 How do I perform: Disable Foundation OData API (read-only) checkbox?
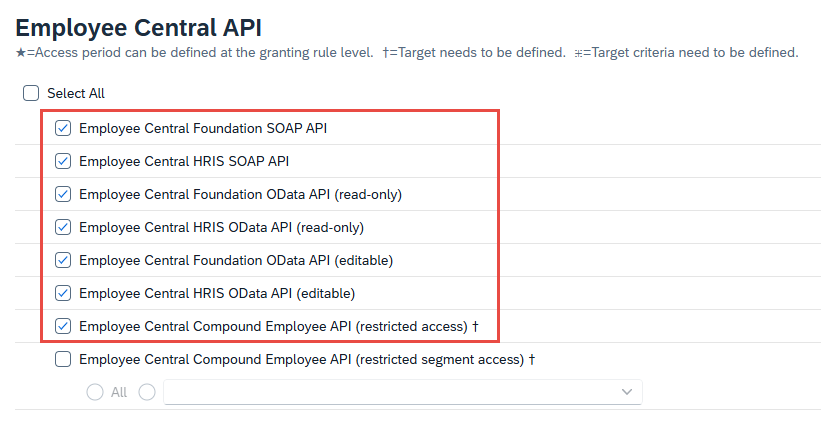click(63, 194)
